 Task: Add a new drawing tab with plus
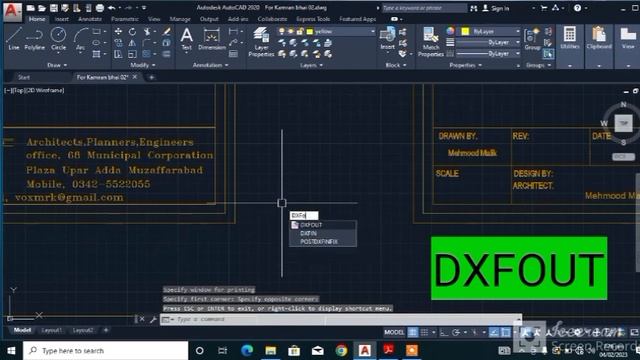(151, 77)
